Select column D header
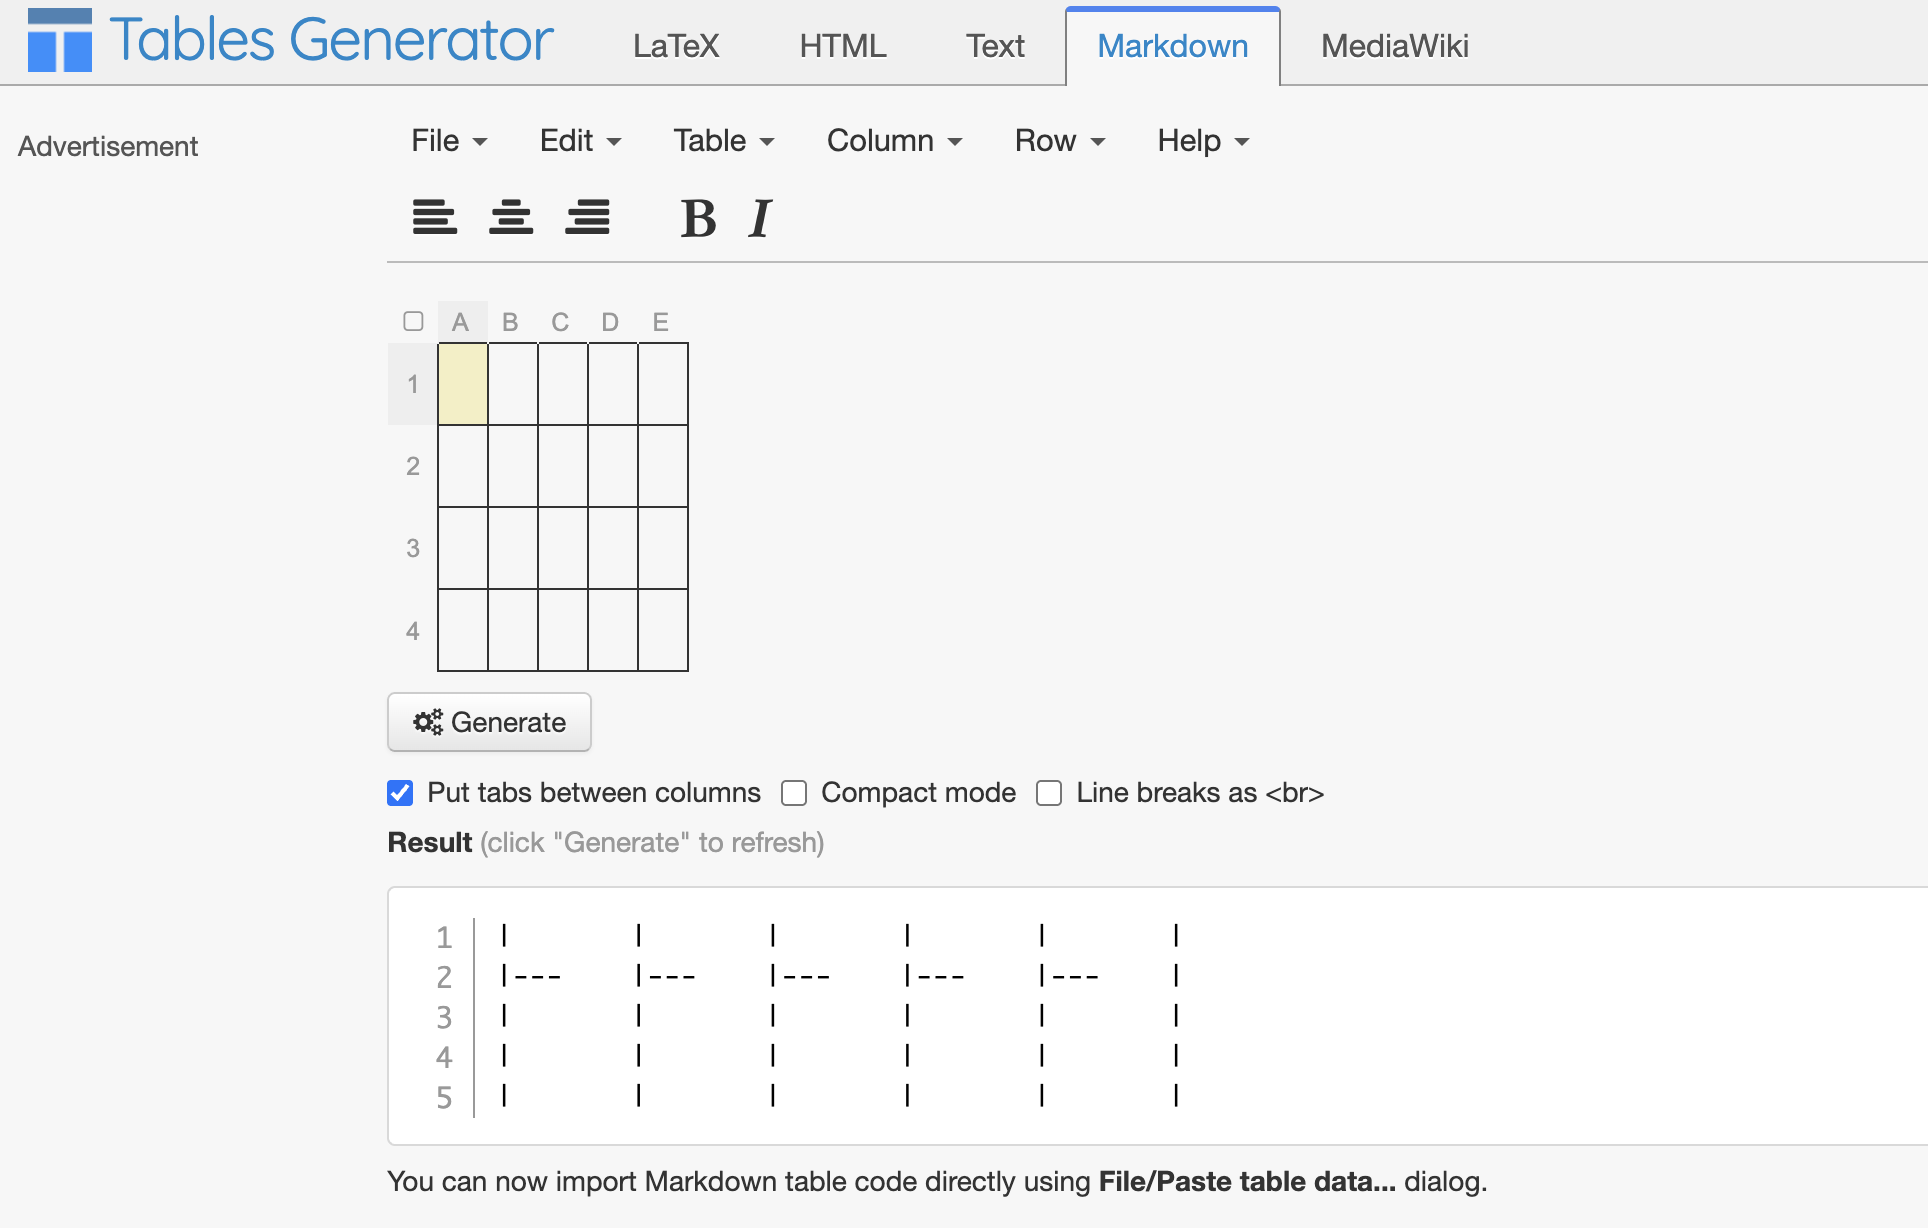 [x=611, y=322]
